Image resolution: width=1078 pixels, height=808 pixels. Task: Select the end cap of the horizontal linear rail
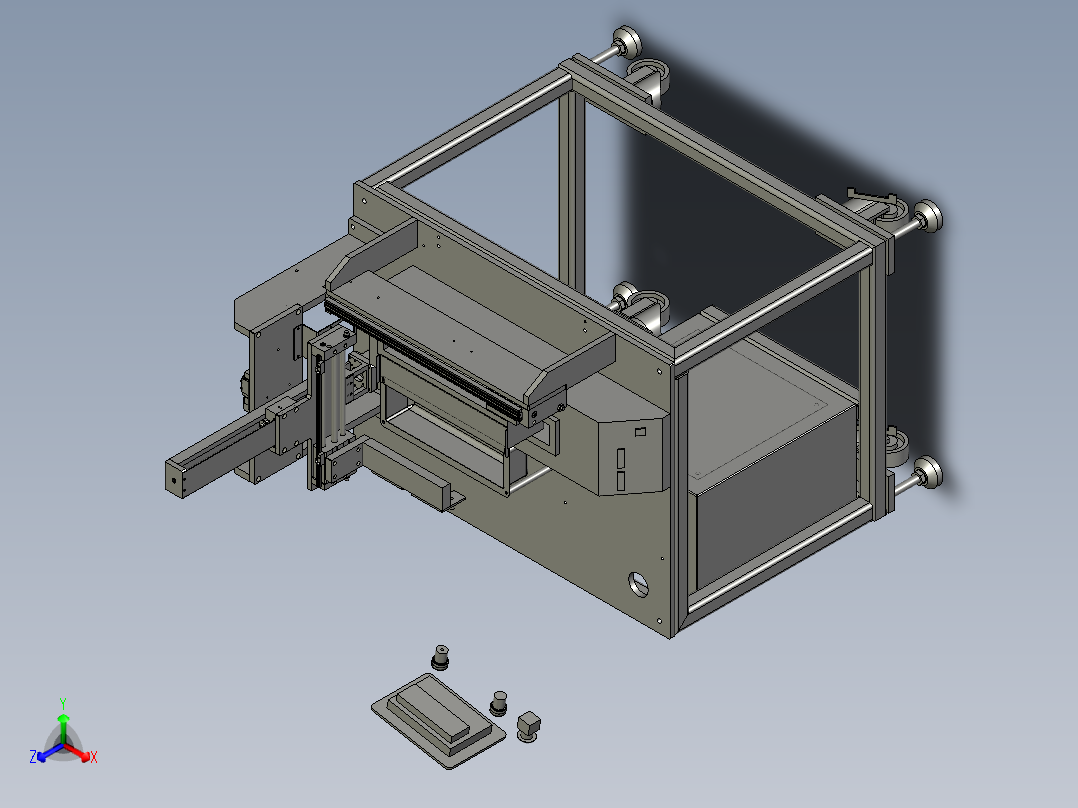pyautogui.click(x=176, y=479)
